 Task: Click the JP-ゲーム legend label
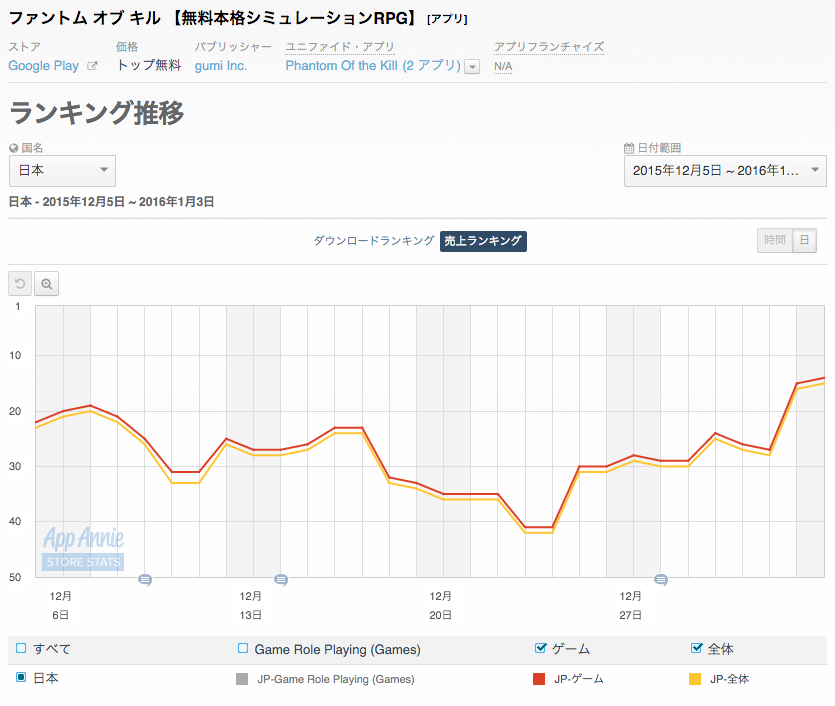coord(578,679)
